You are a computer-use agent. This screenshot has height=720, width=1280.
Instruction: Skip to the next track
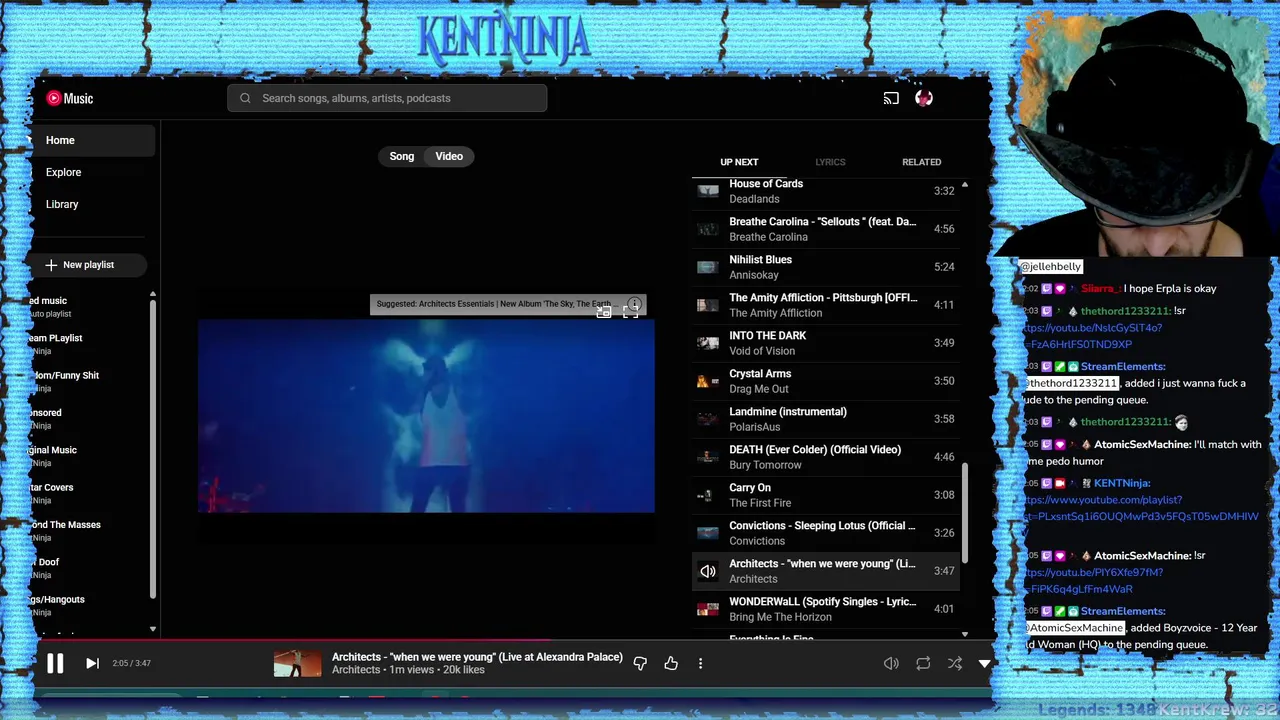tap(92, 663)
